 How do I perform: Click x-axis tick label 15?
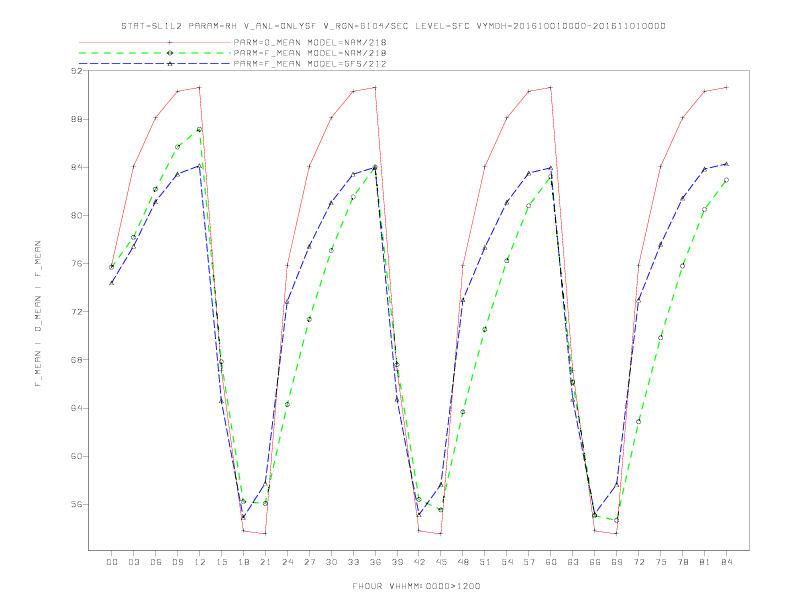click(221, 562)
